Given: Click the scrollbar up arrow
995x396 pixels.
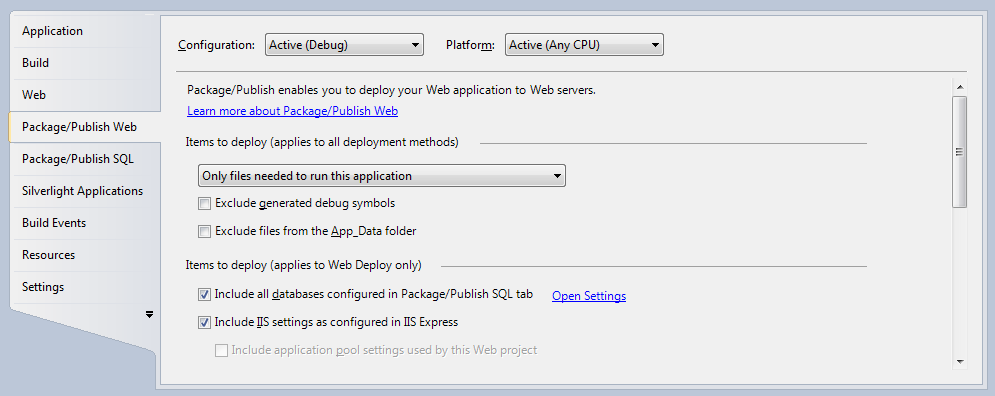Looking at the screenshot, I should click(959, 87).
